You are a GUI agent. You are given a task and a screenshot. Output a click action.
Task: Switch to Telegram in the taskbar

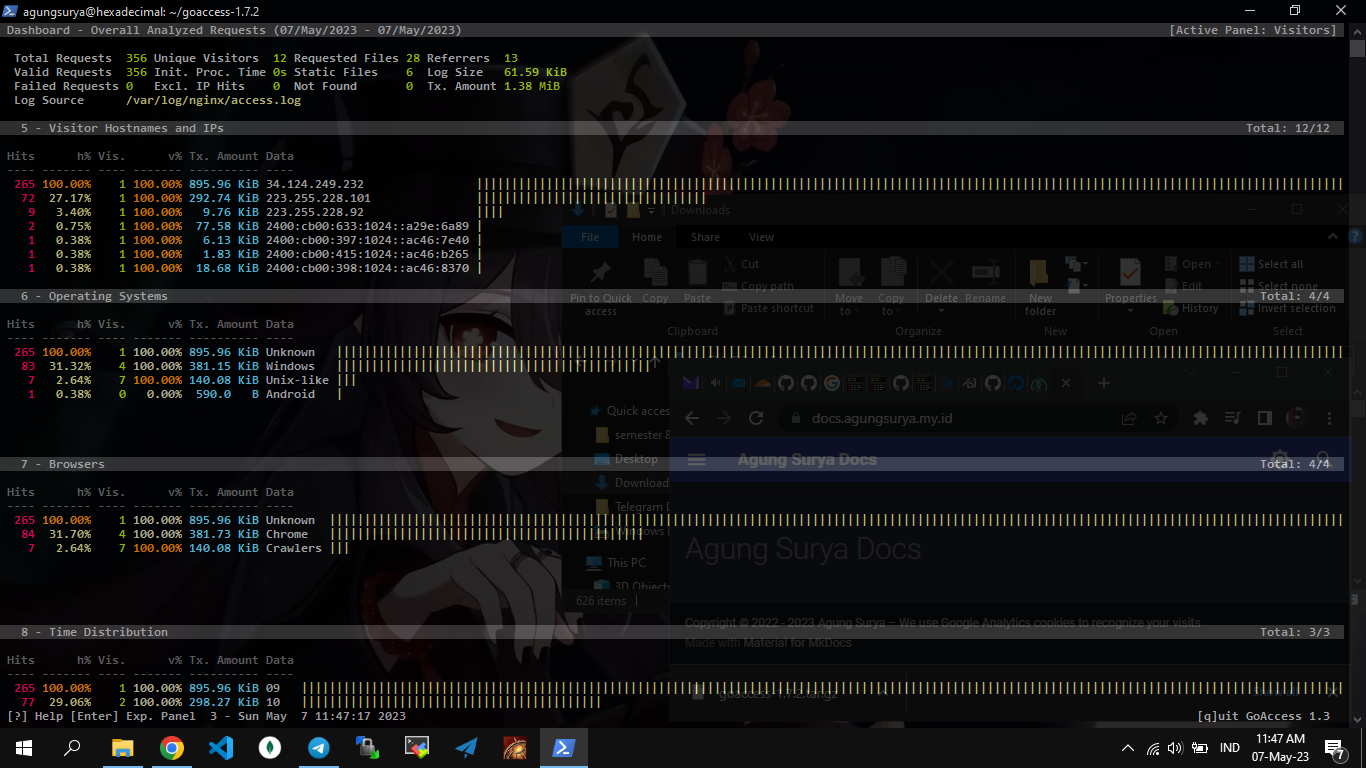coord(319,748)
